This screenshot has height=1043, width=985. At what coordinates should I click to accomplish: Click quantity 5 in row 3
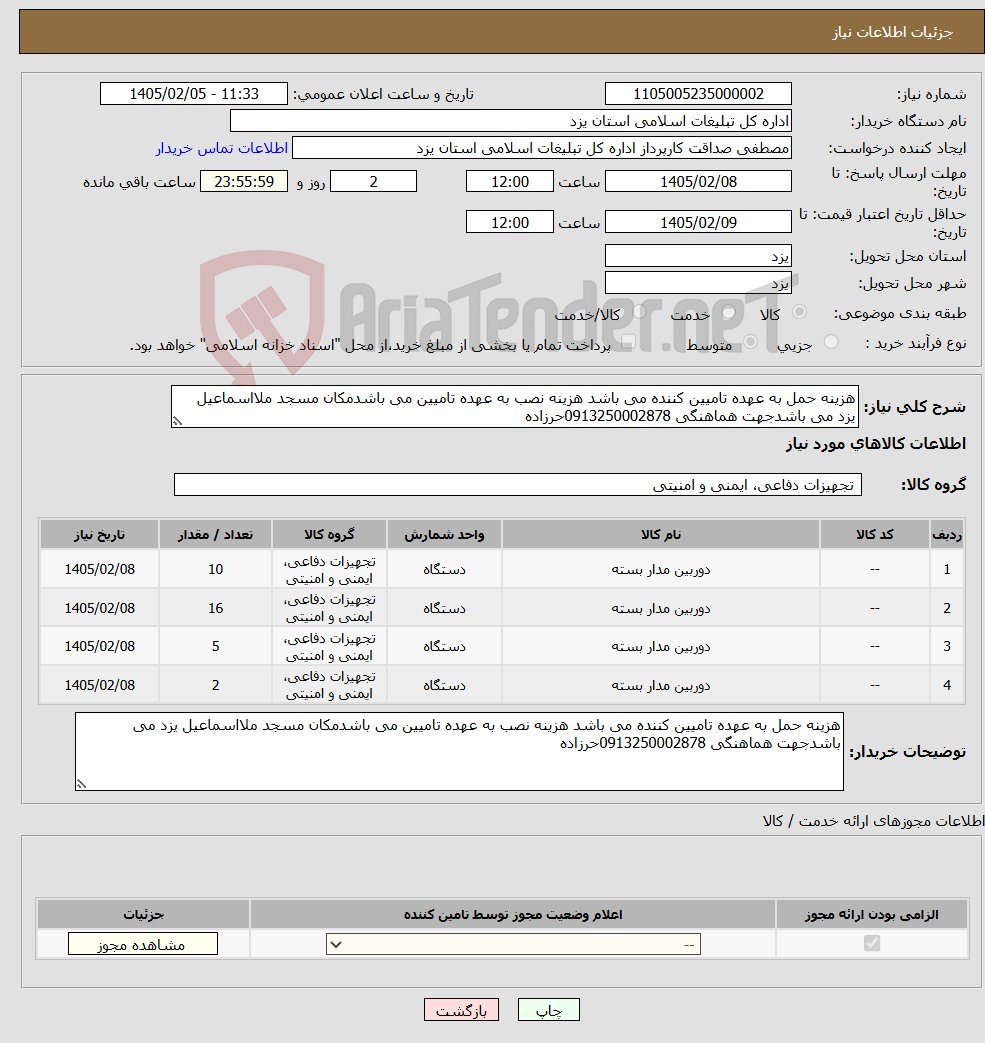click(x=215, y=646)
